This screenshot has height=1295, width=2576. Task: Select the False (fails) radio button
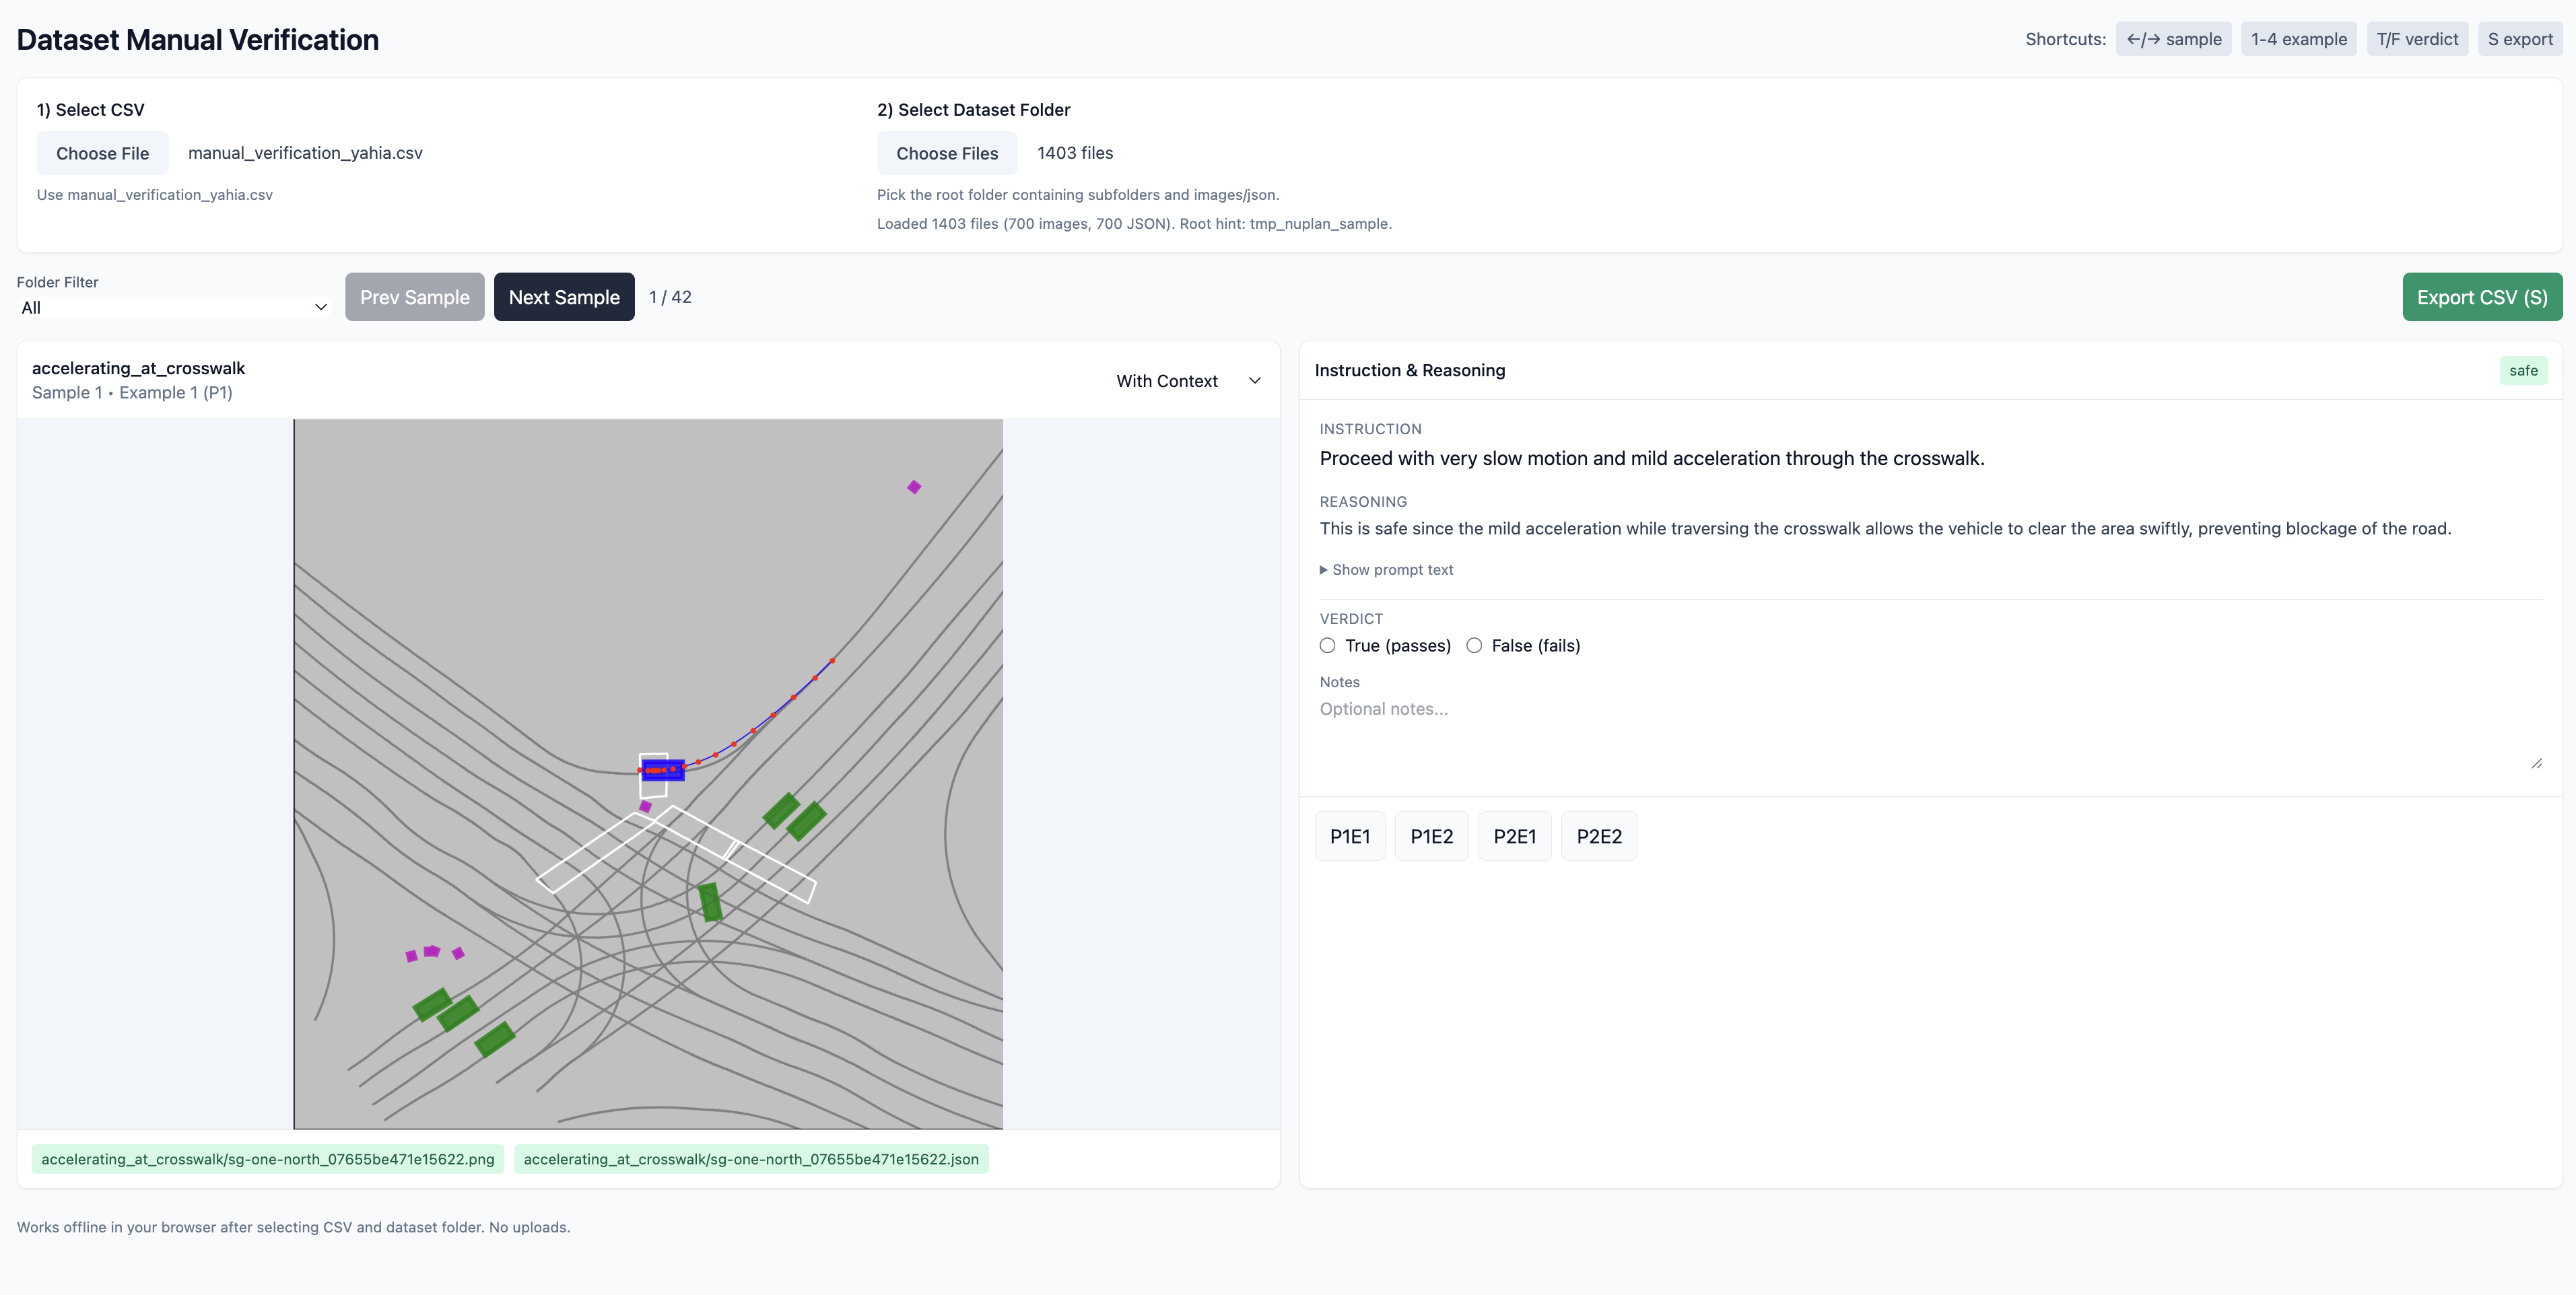1474,645
